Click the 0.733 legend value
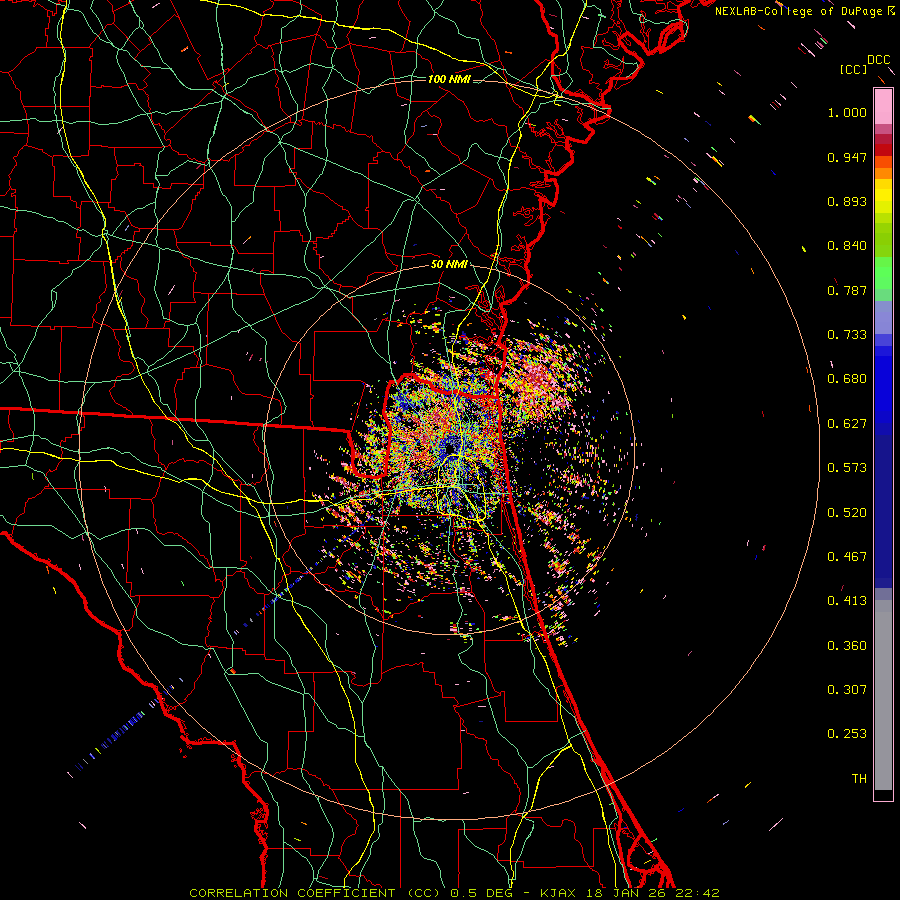 click(847, 335)
